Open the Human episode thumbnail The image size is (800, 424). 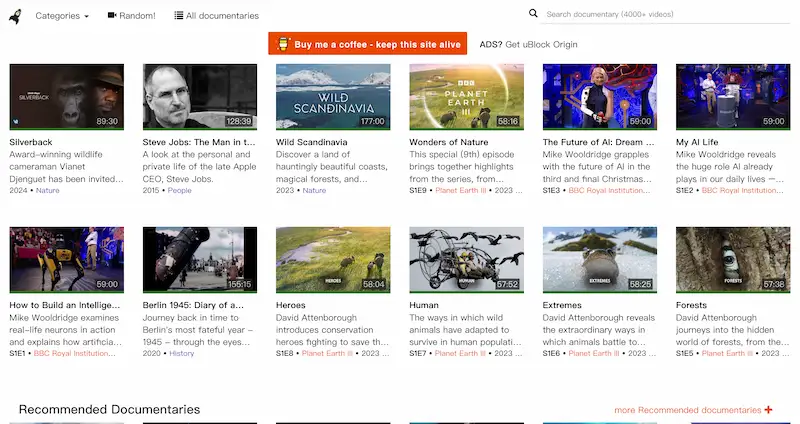pyautogui.click(x=466, y=260)
